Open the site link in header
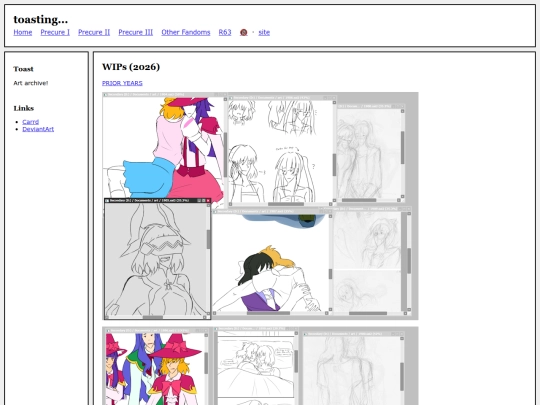The width and height of the screenshot is (540, 405). 264,32
